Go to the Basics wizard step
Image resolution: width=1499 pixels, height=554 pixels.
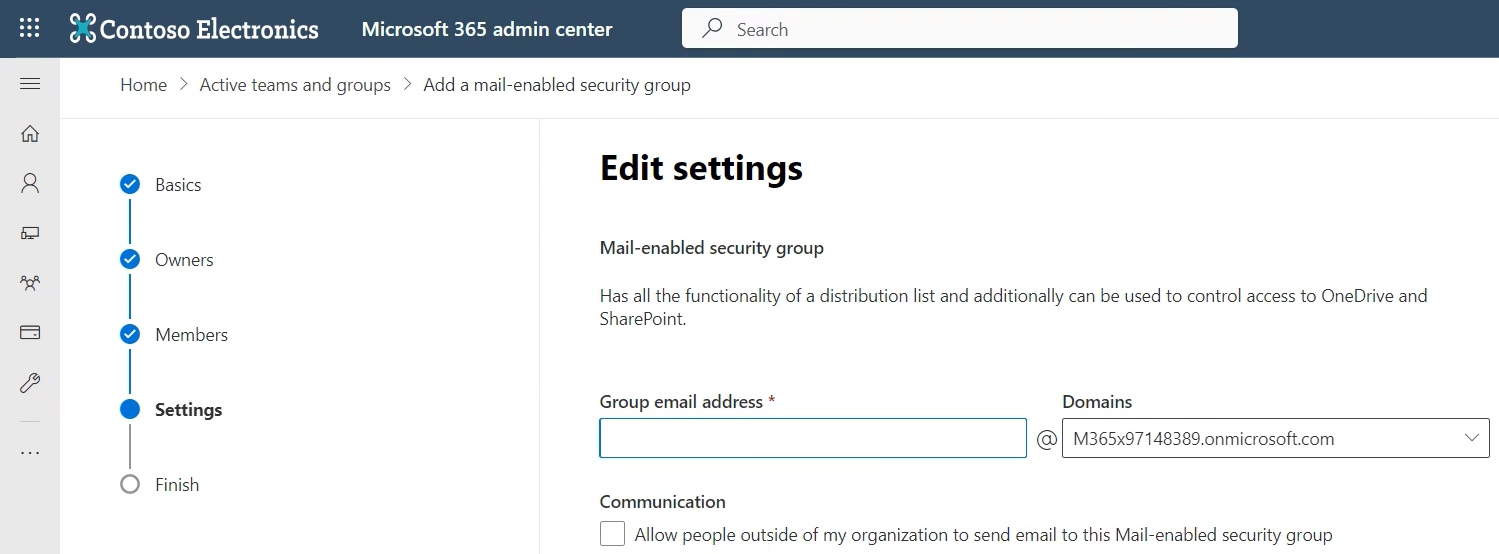coord(178,185)
